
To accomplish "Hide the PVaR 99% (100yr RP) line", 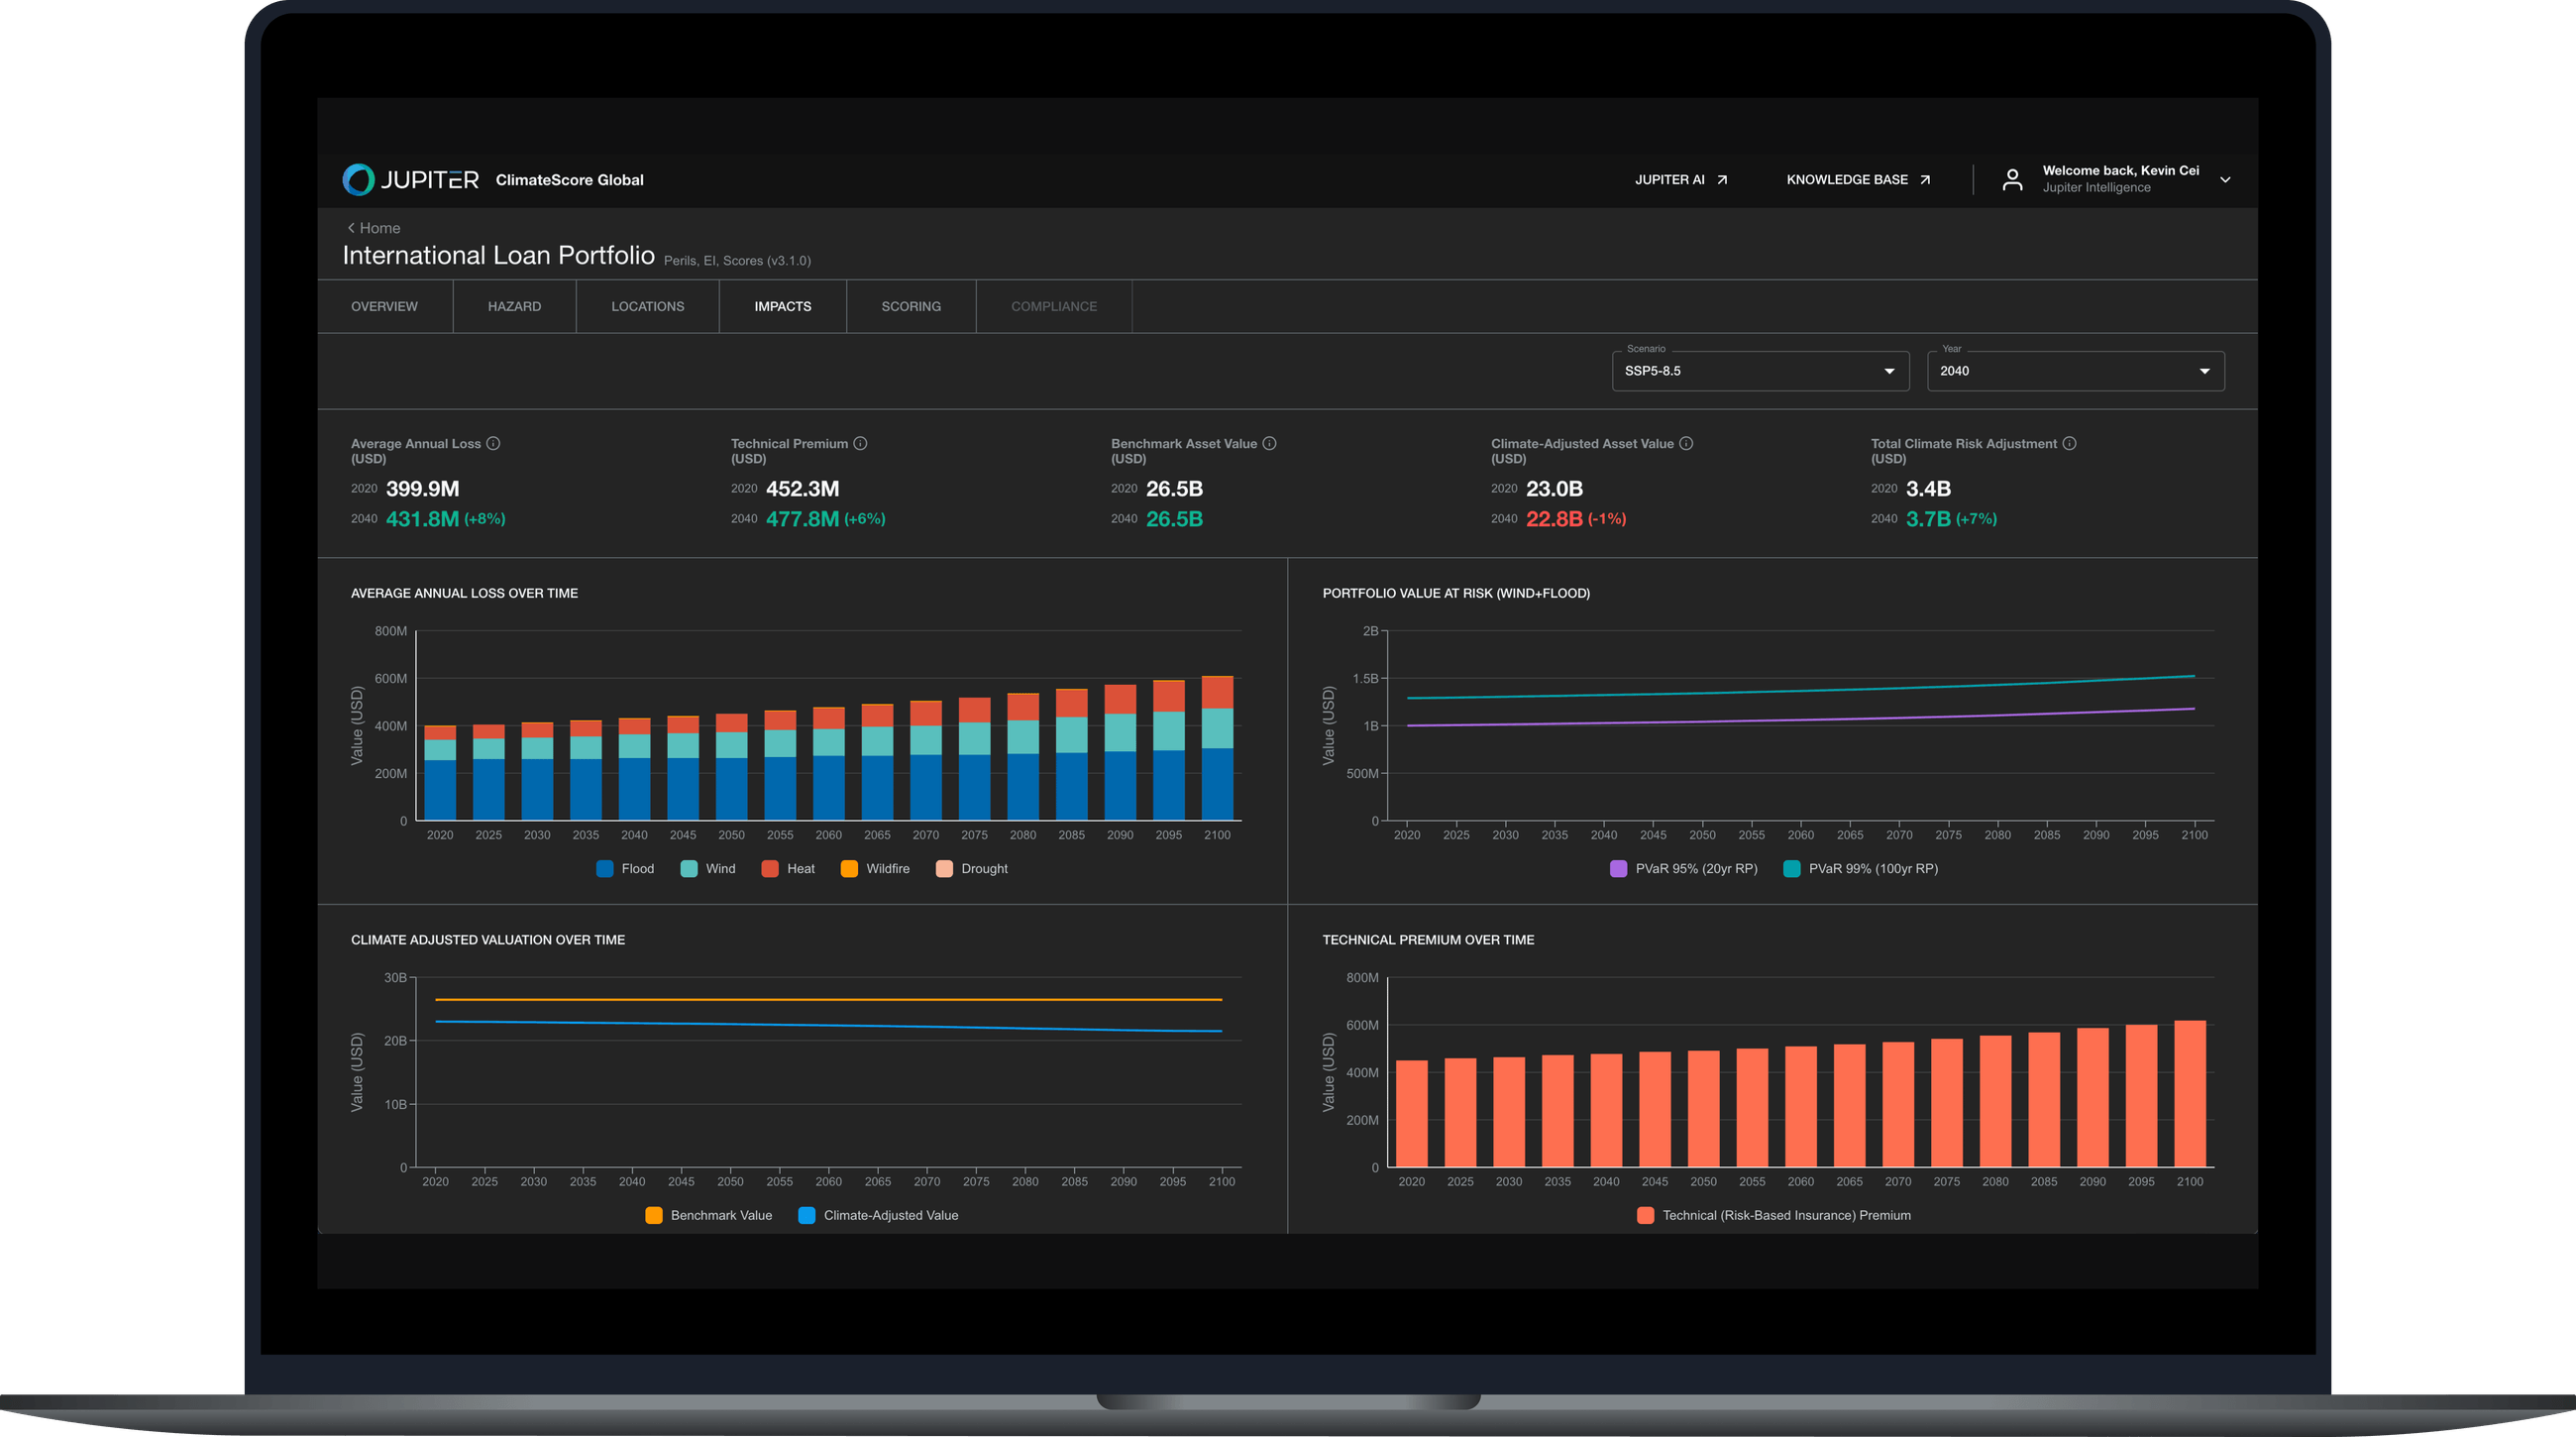I will [1860, 869].
